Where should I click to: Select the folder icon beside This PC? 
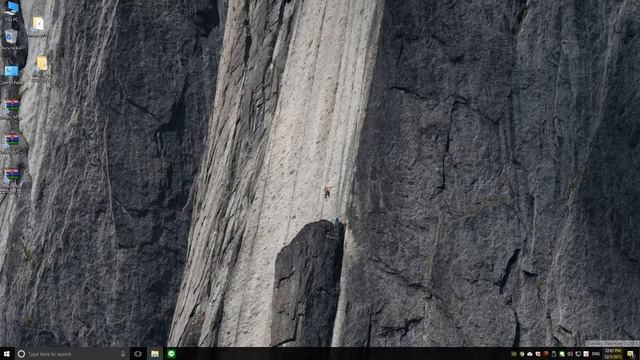pyautogui.click(x=38, y=24)
